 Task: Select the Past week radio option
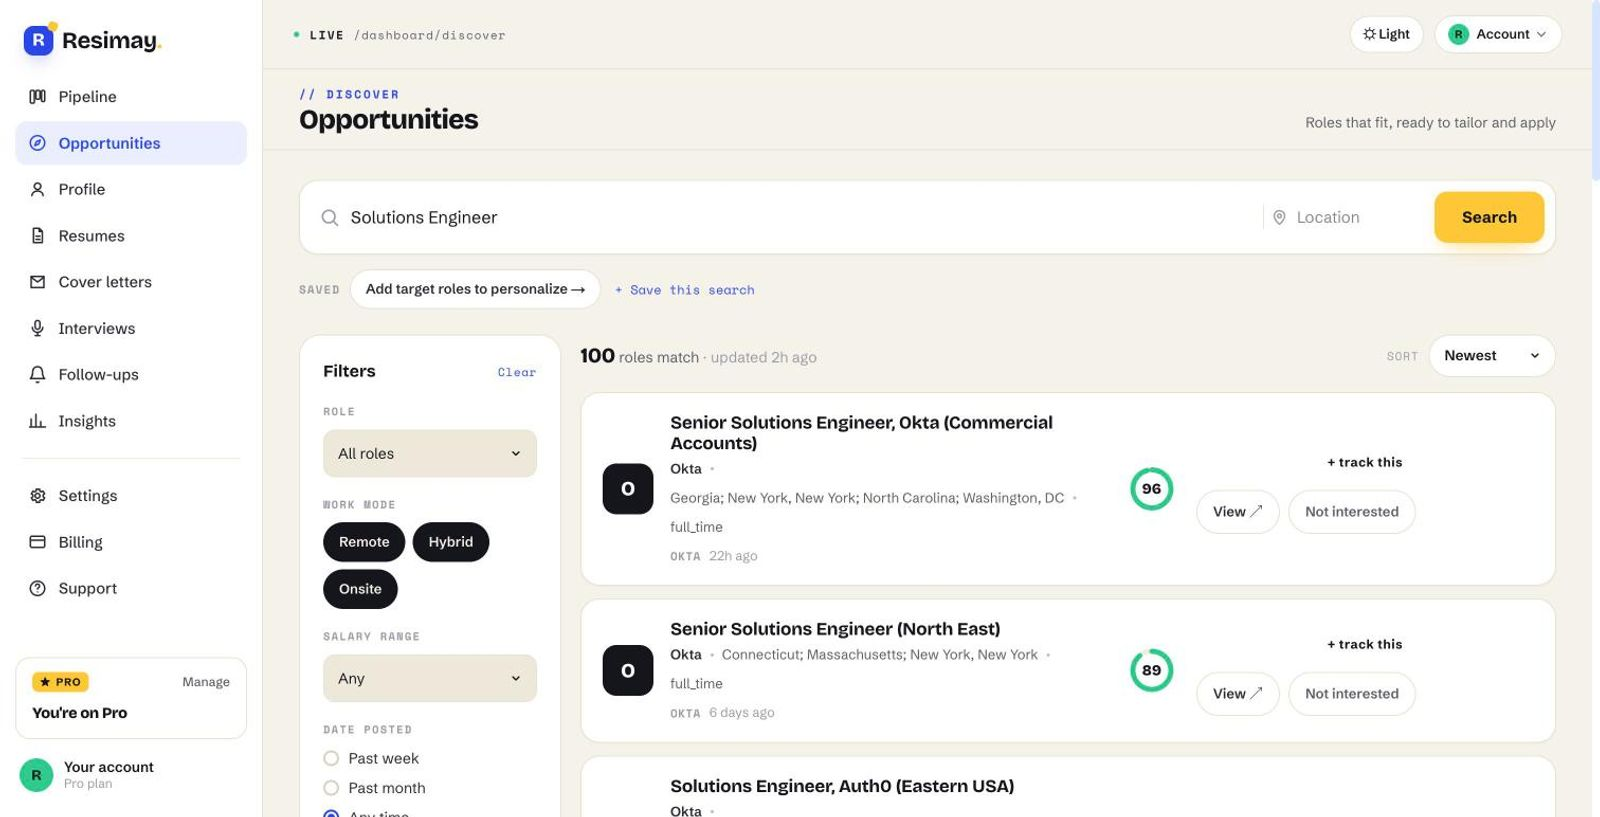coord(331,759)
